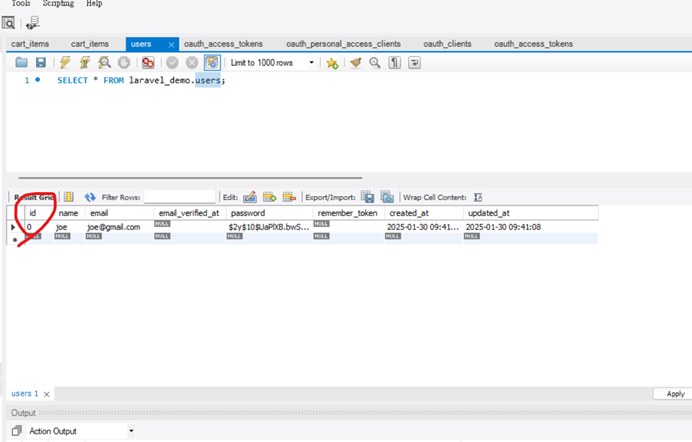
Task: Select the users 1 result tab
Action: click(x=25, y=393)
